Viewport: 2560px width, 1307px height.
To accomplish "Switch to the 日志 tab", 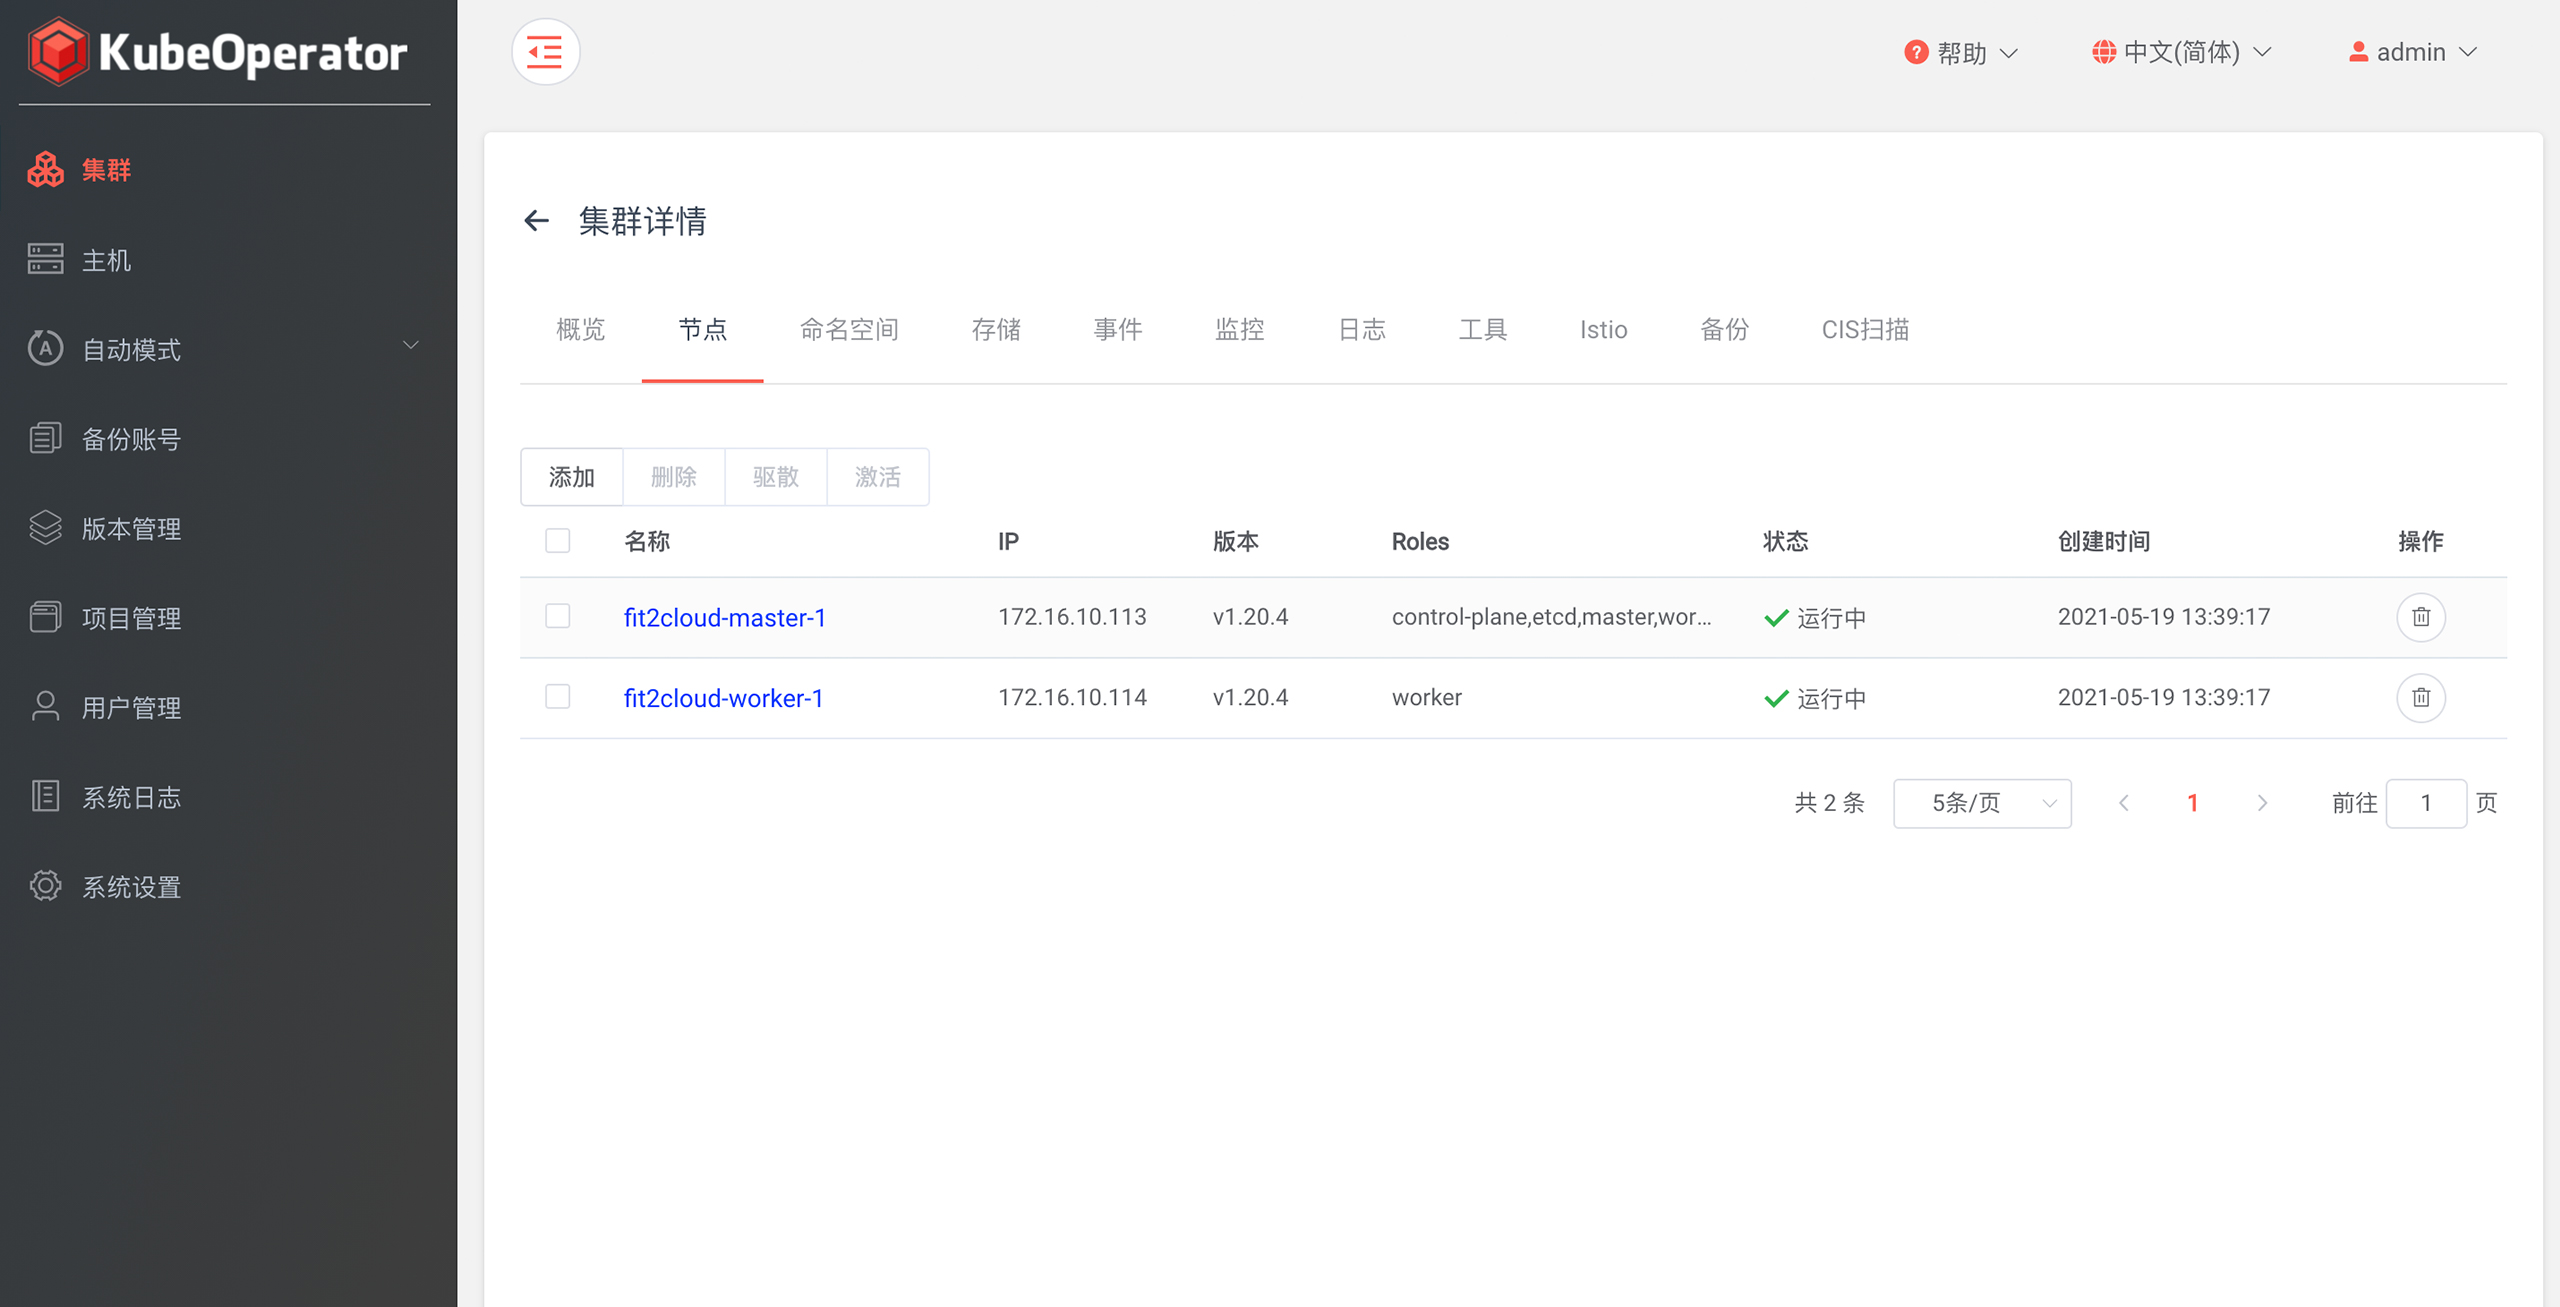I will tap(1362, 330).
